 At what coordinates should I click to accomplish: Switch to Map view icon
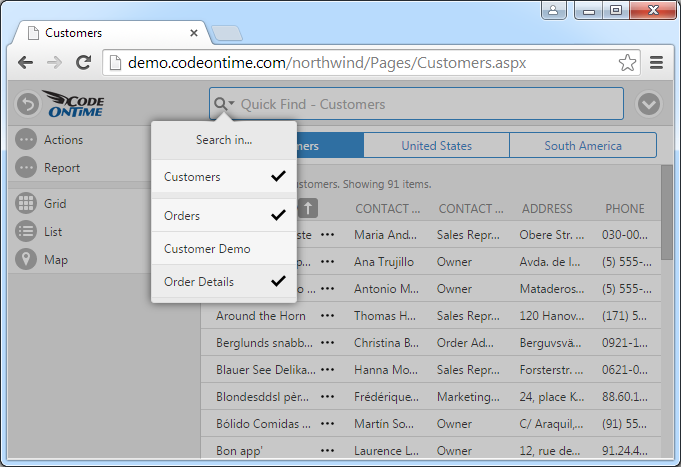point(28,260)
